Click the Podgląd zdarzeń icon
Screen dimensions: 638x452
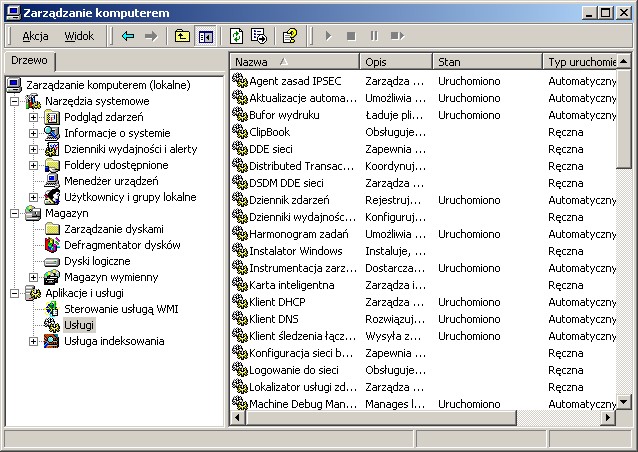[52, 117]
